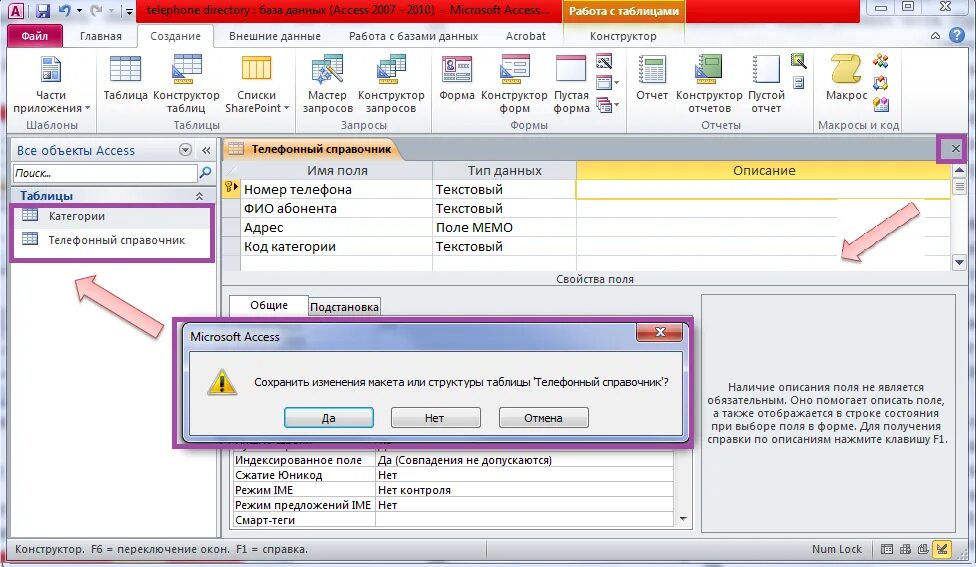The image size is (976, 567).
Task: Open the Customize Quick Access Toolbar dropdown
Action: 129,11
